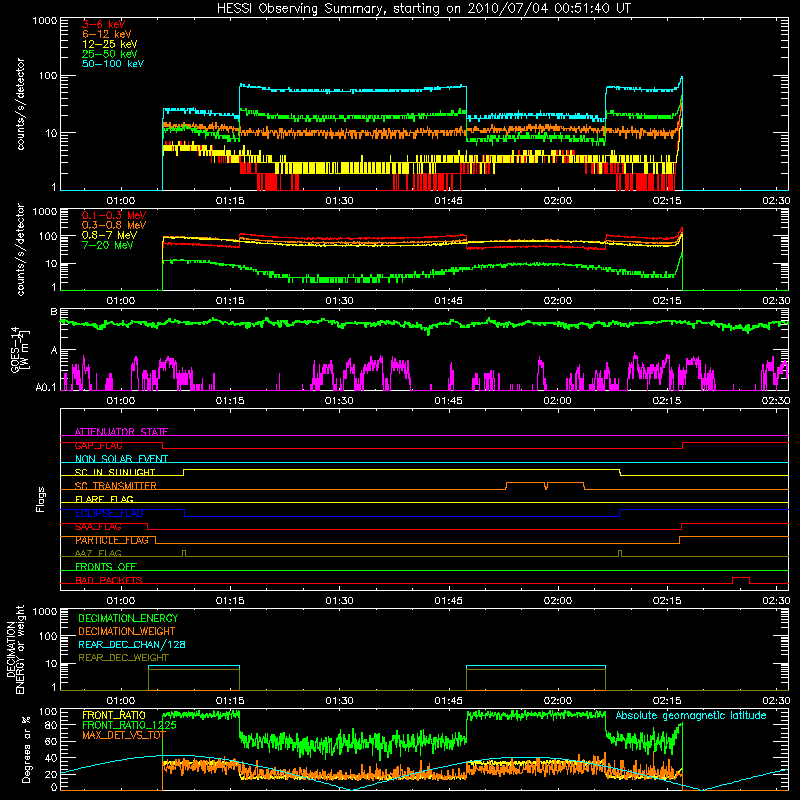Image resolution: width=800 pixels, height=800 pixels.
Task: Click the 25-50 keV legend entry
Action: coord(110,54)
